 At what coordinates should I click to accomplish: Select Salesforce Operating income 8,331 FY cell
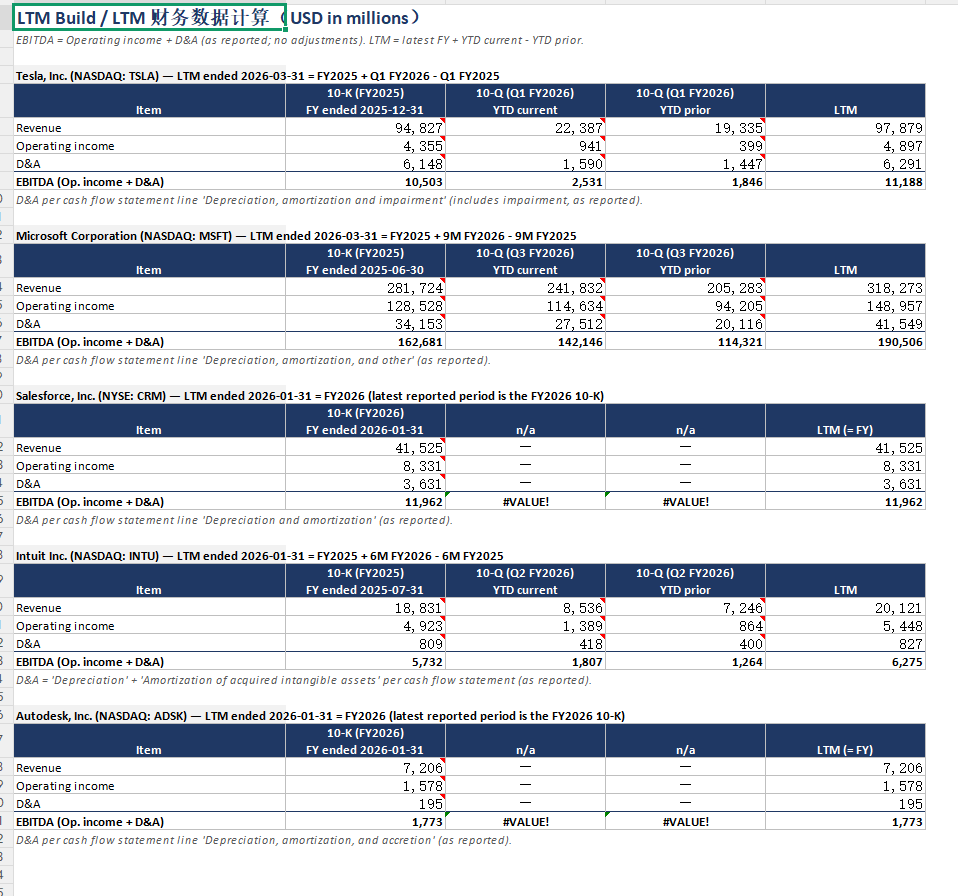coord(365,466)
